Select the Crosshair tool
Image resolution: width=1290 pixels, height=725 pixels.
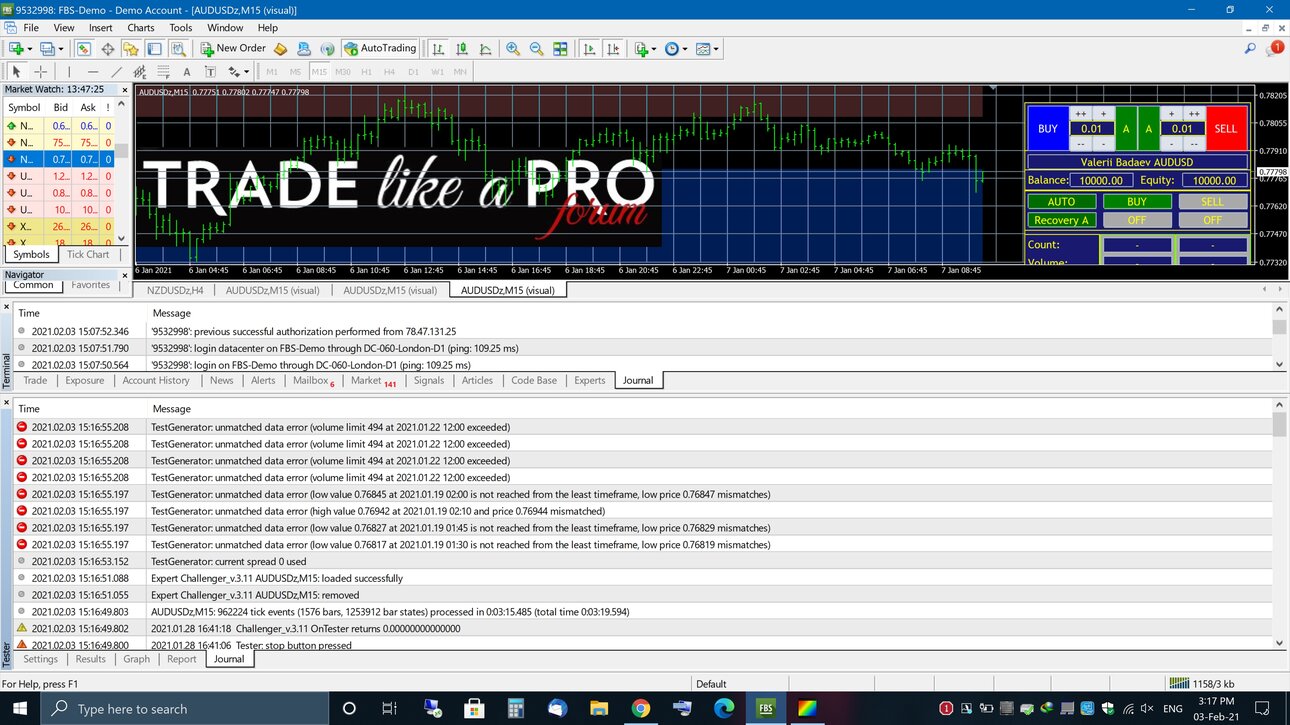click(41, 72)
